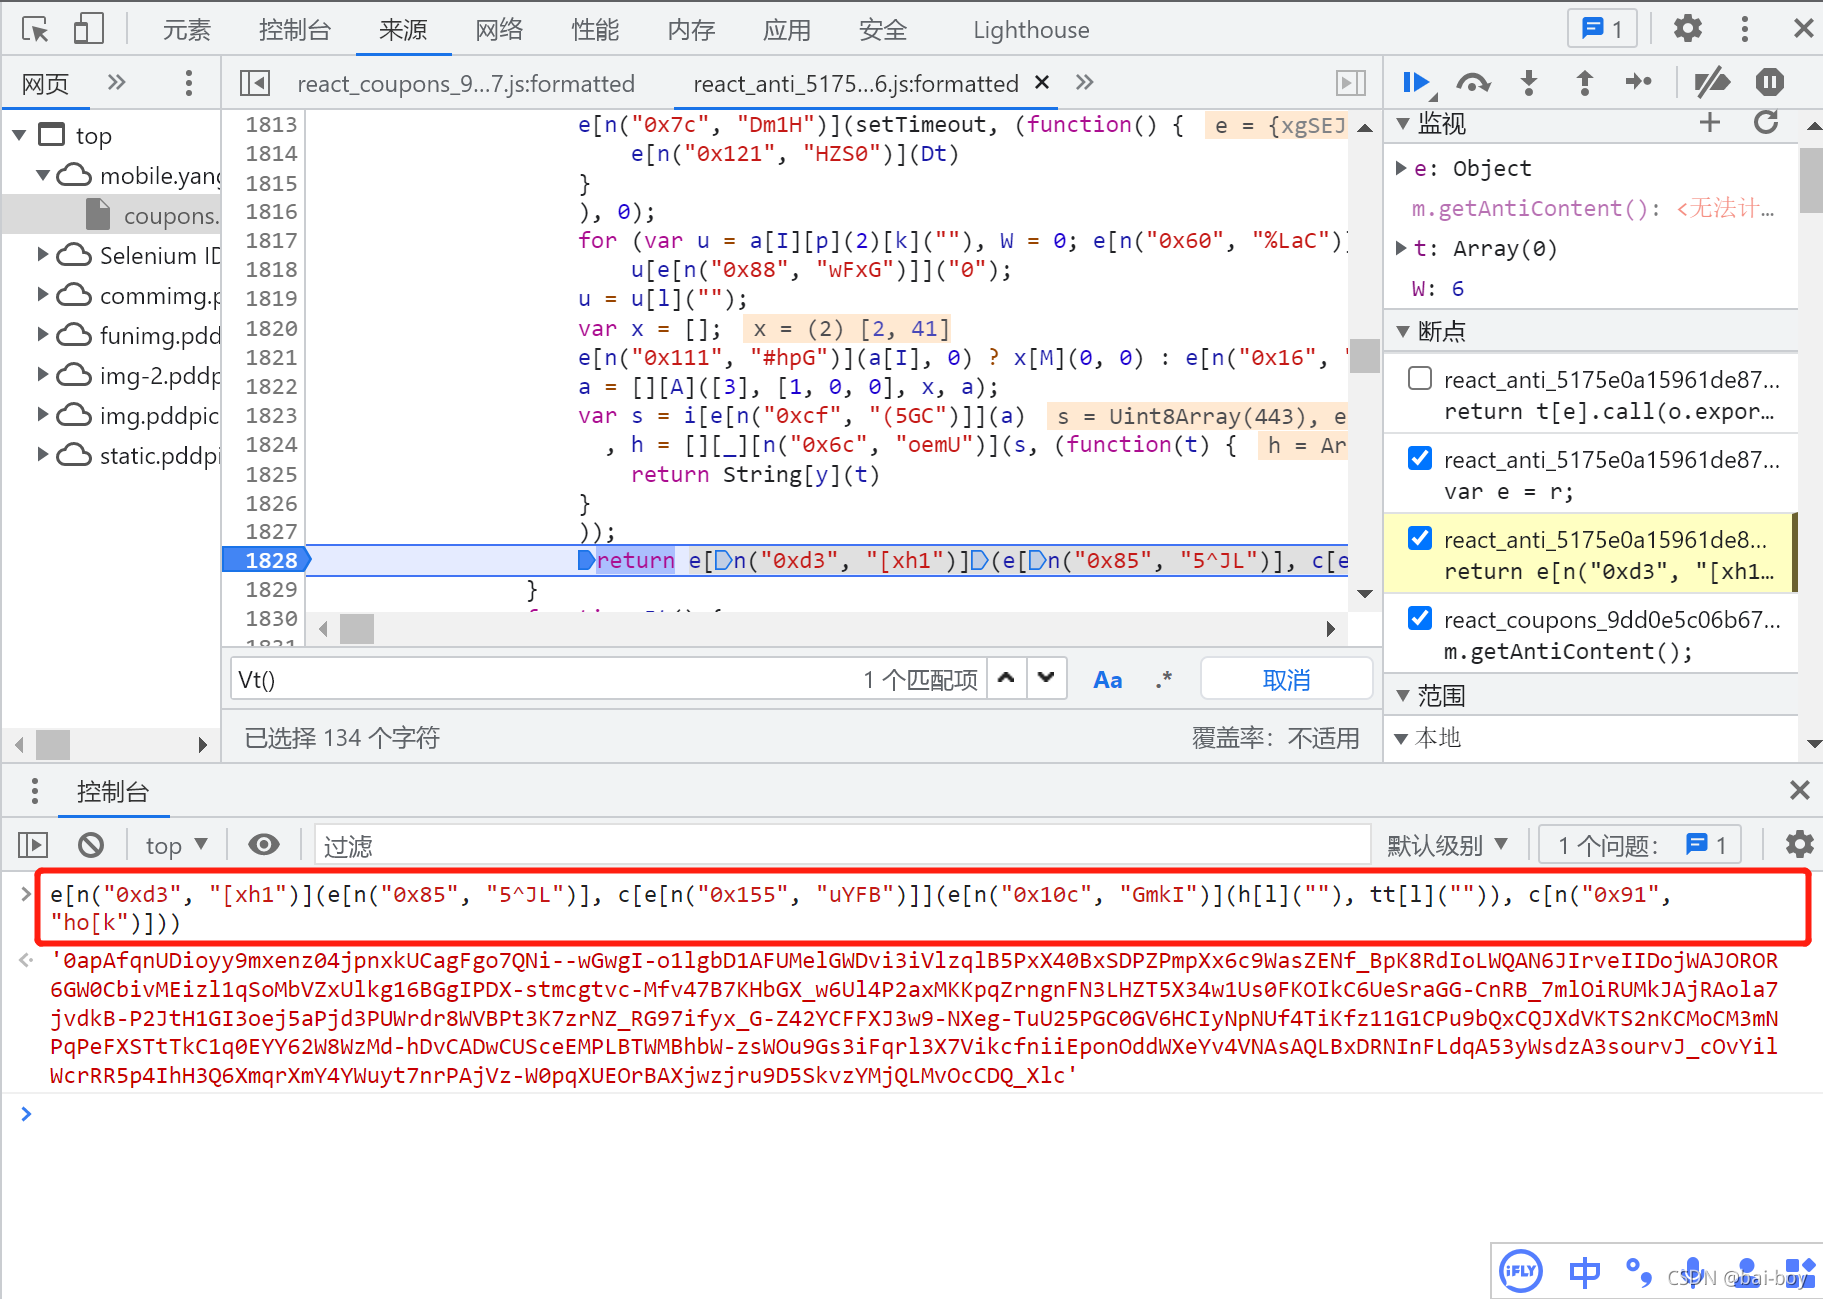The height and width of the screenshot is (1299, 1823).
Task: Disable the return e[n("0xd3" breakpoint
Action: (1420, 538)
